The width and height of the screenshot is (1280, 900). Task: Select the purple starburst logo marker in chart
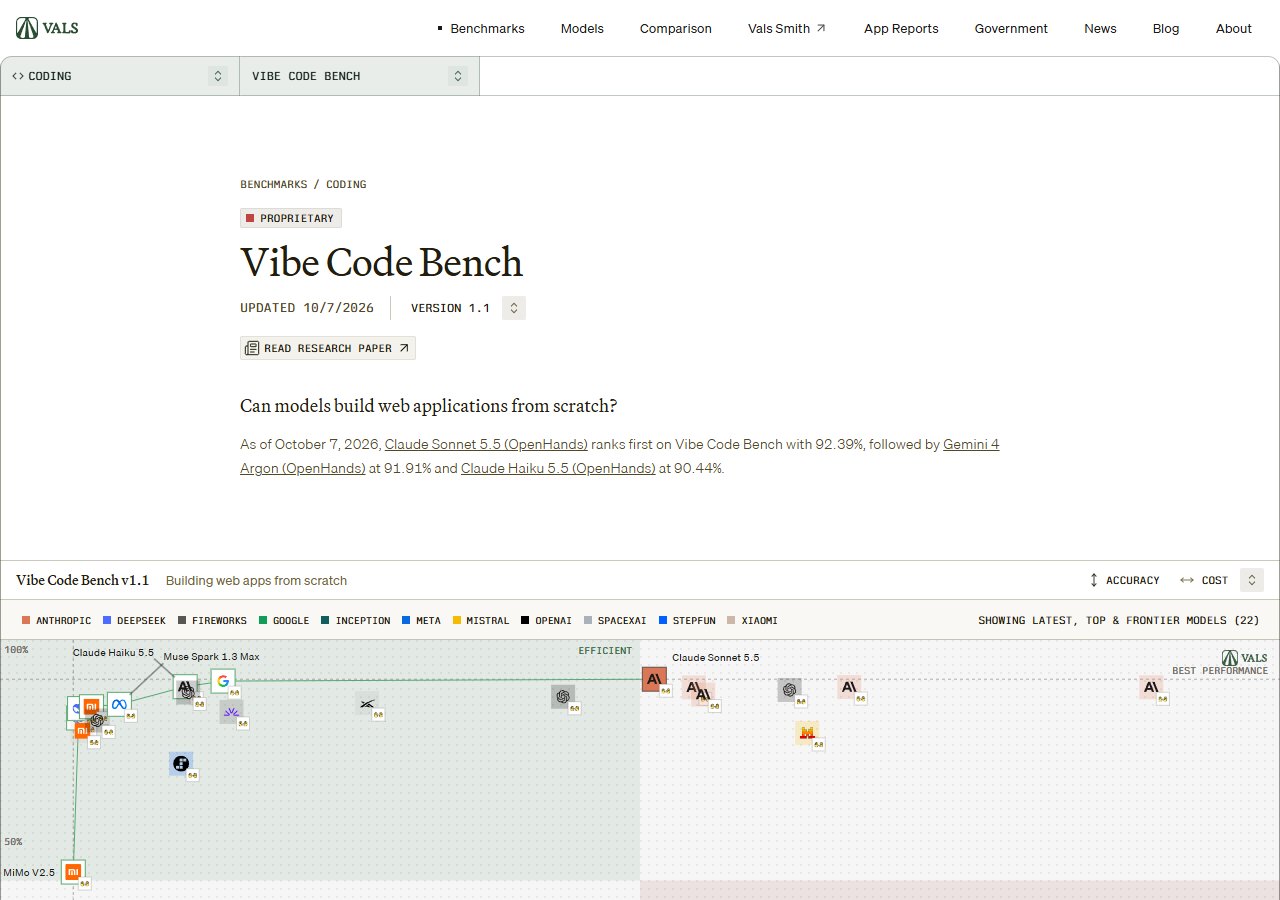pyautogui.click(x=231, y=711)
